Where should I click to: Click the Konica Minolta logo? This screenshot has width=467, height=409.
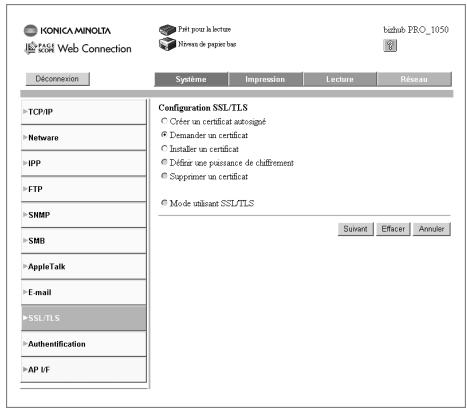click(67, 30)
